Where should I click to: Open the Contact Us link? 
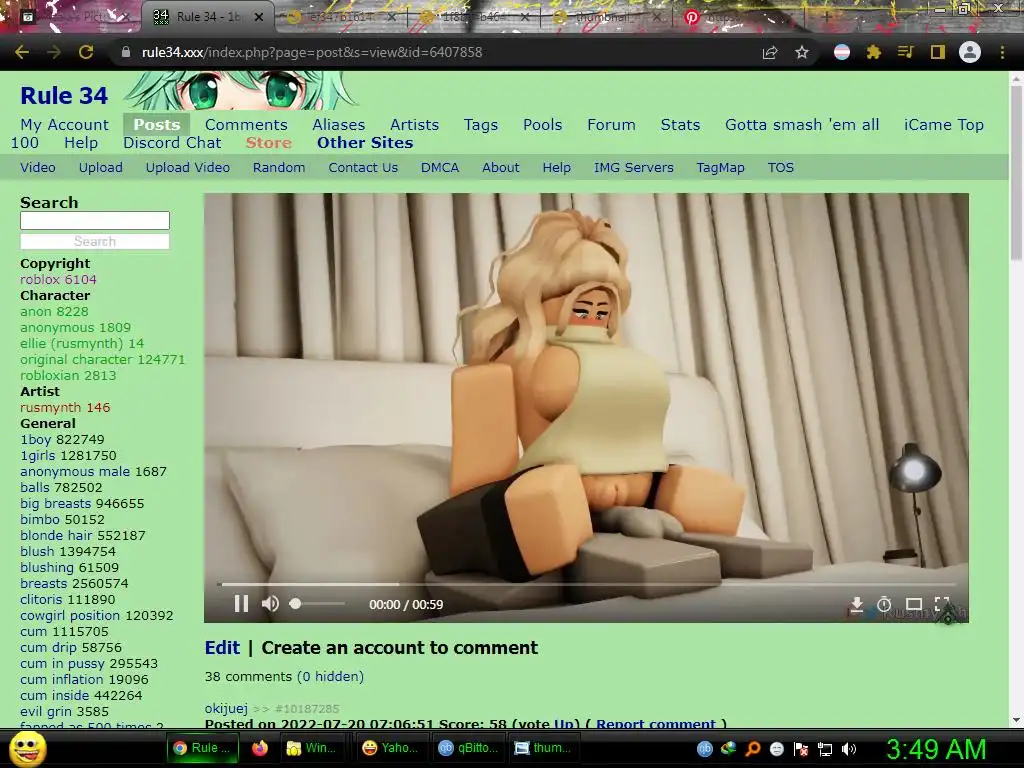pos(363,168)
